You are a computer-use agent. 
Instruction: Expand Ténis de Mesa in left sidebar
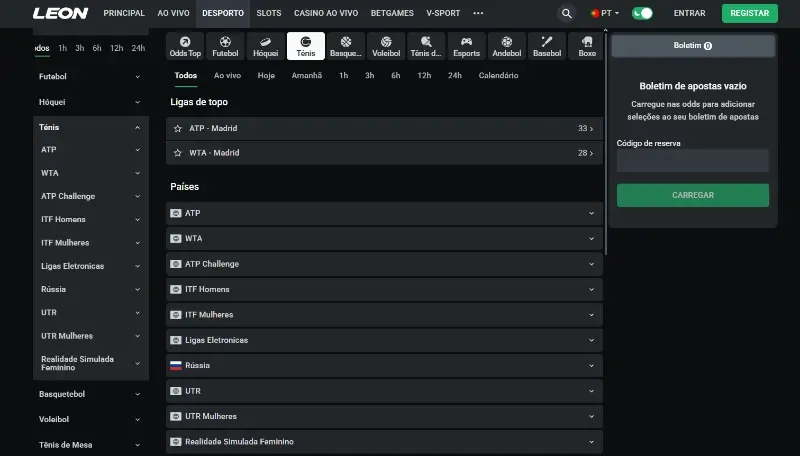pyautogui.click(x=91, y=445)
